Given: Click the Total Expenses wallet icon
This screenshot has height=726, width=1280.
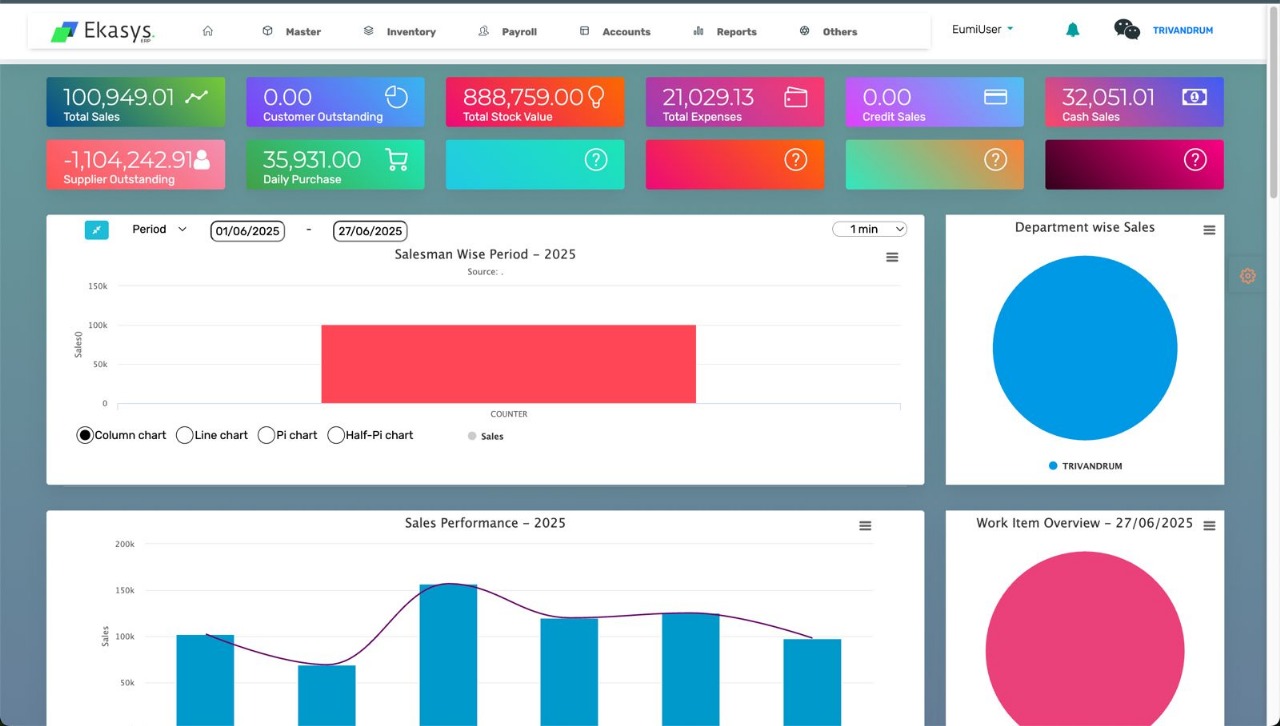Looking at the screenshot, I should pos(796,96).
